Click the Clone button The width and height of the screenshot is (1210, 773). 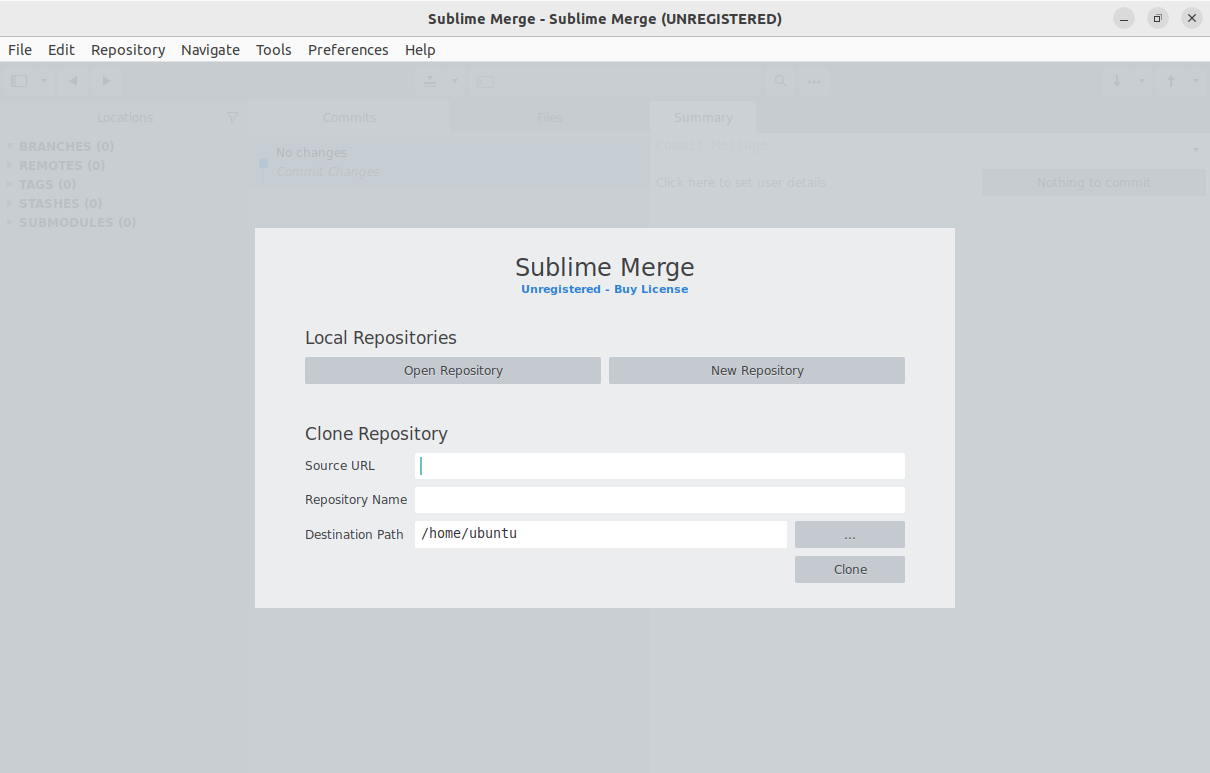pyautogui.click(x=850, y=570)
